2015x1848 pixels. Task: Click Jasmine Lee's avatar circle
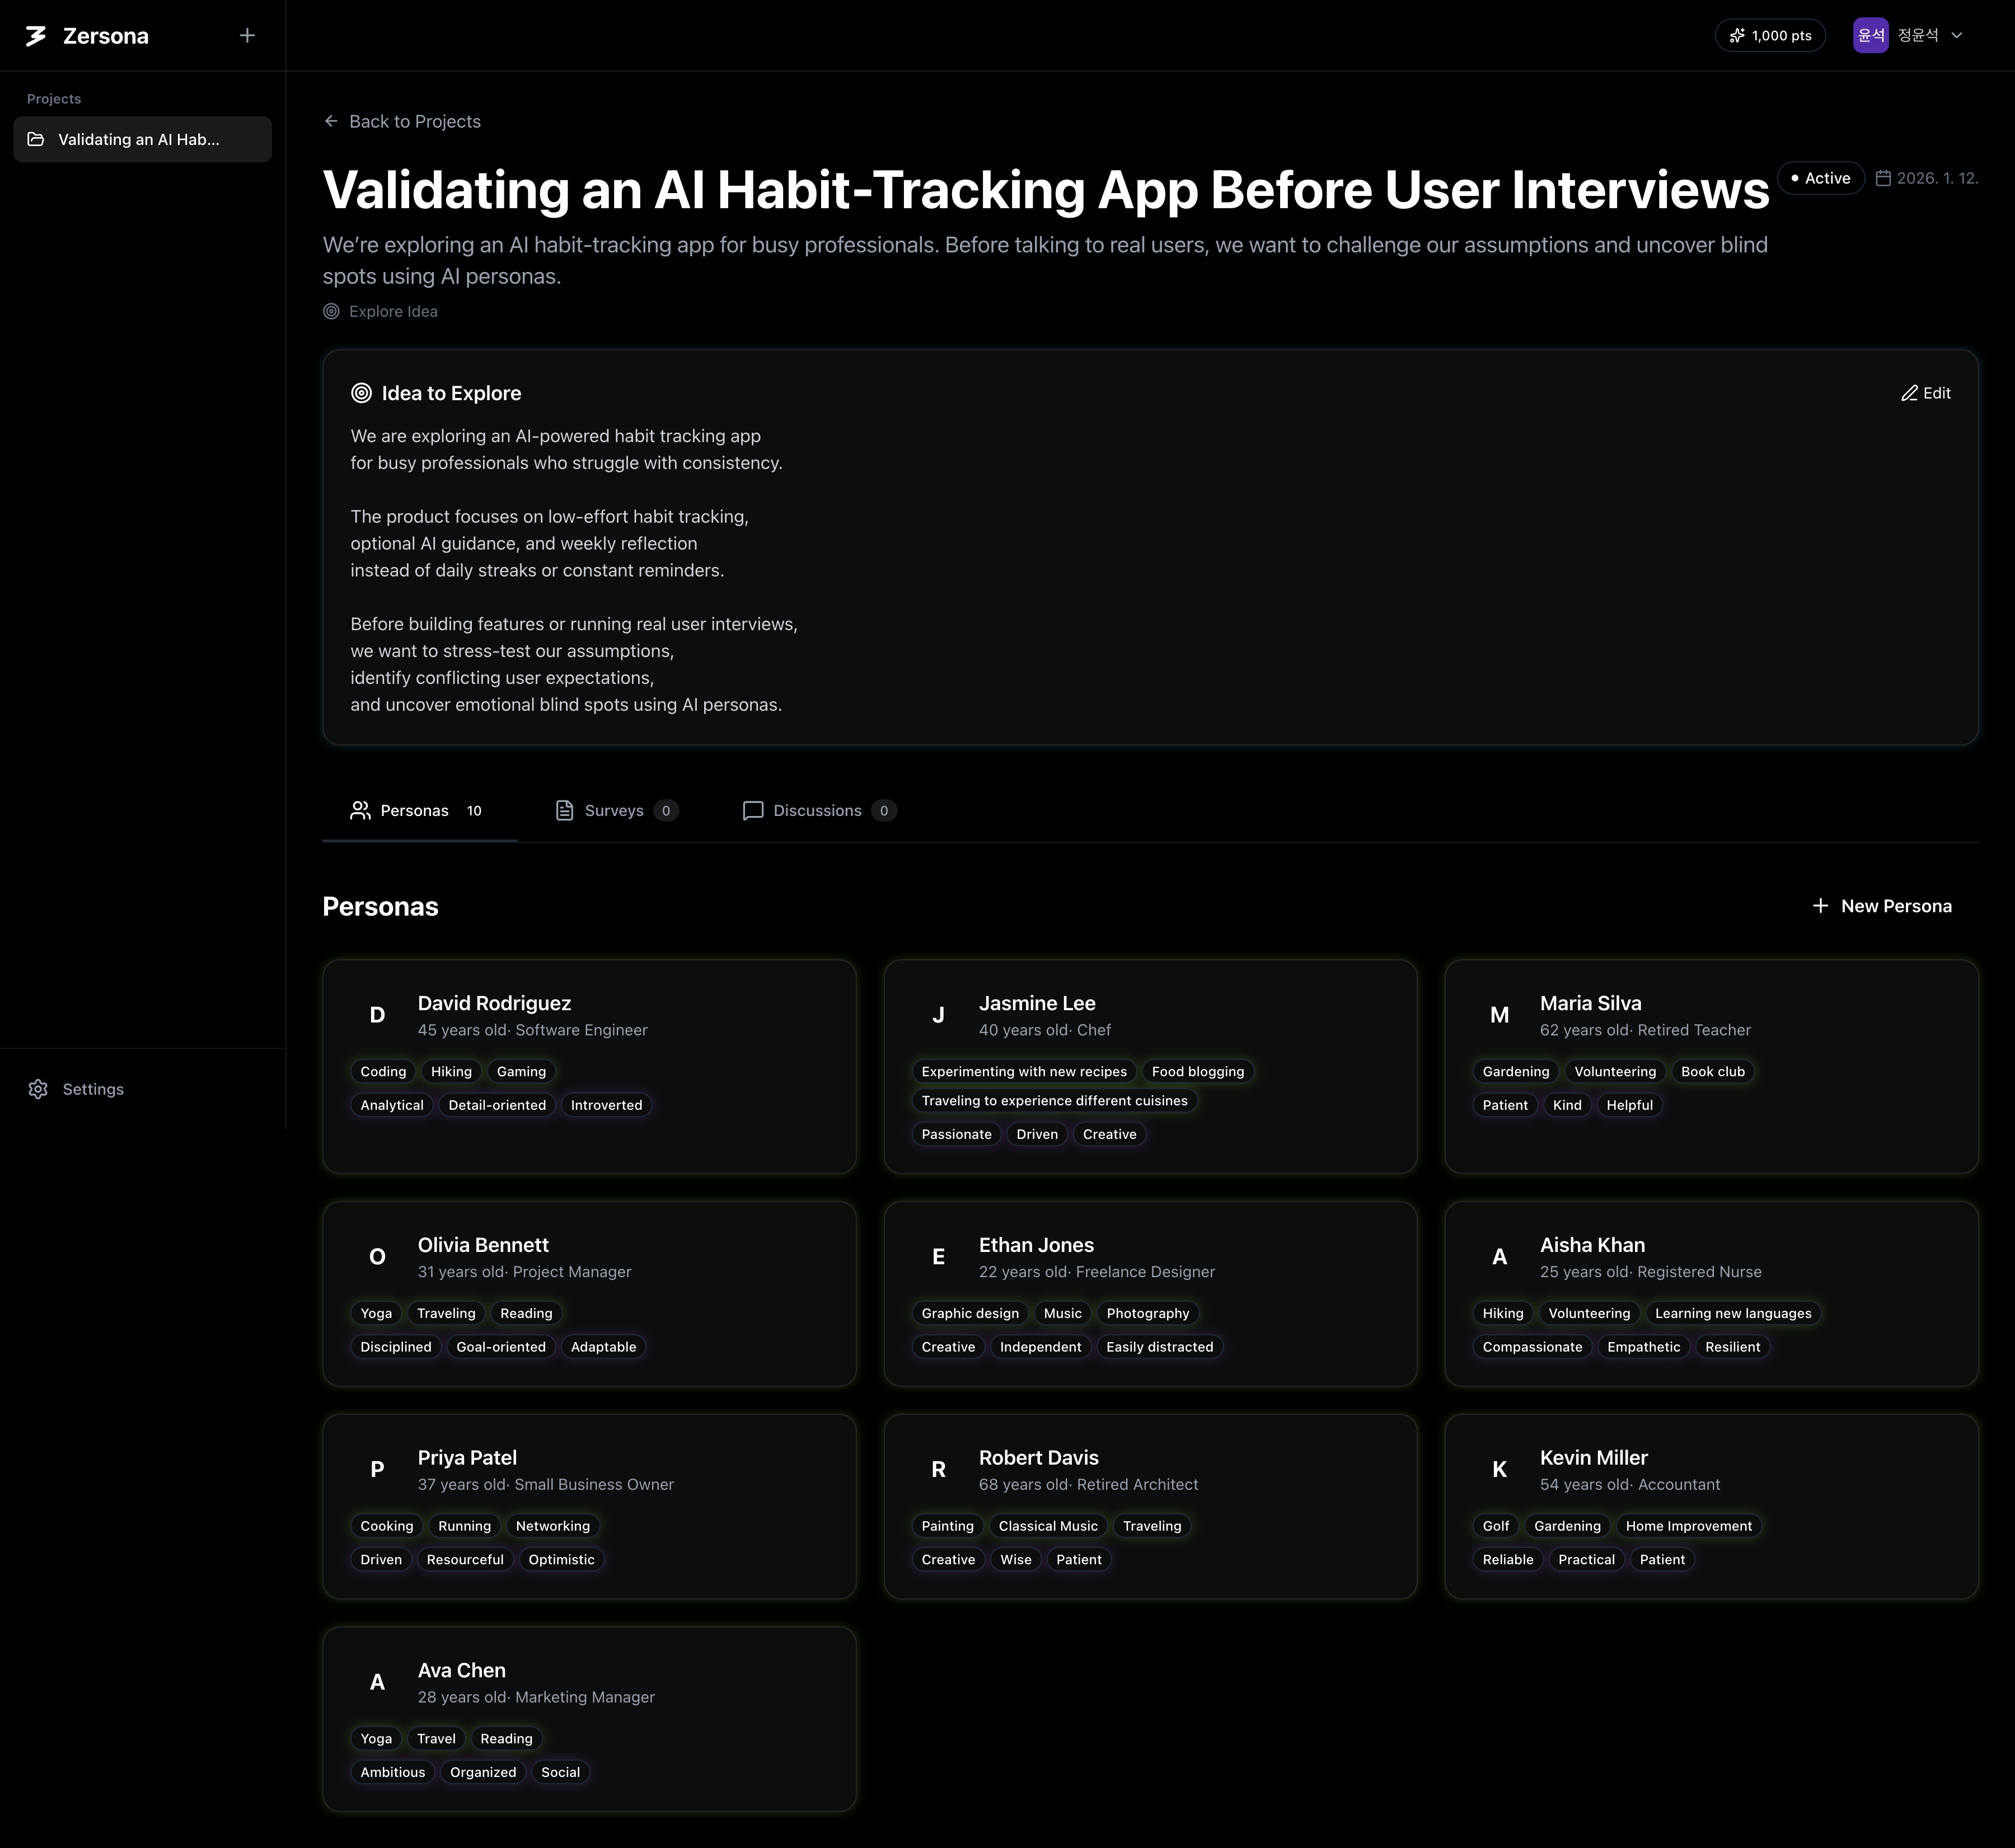point(938,1014)
